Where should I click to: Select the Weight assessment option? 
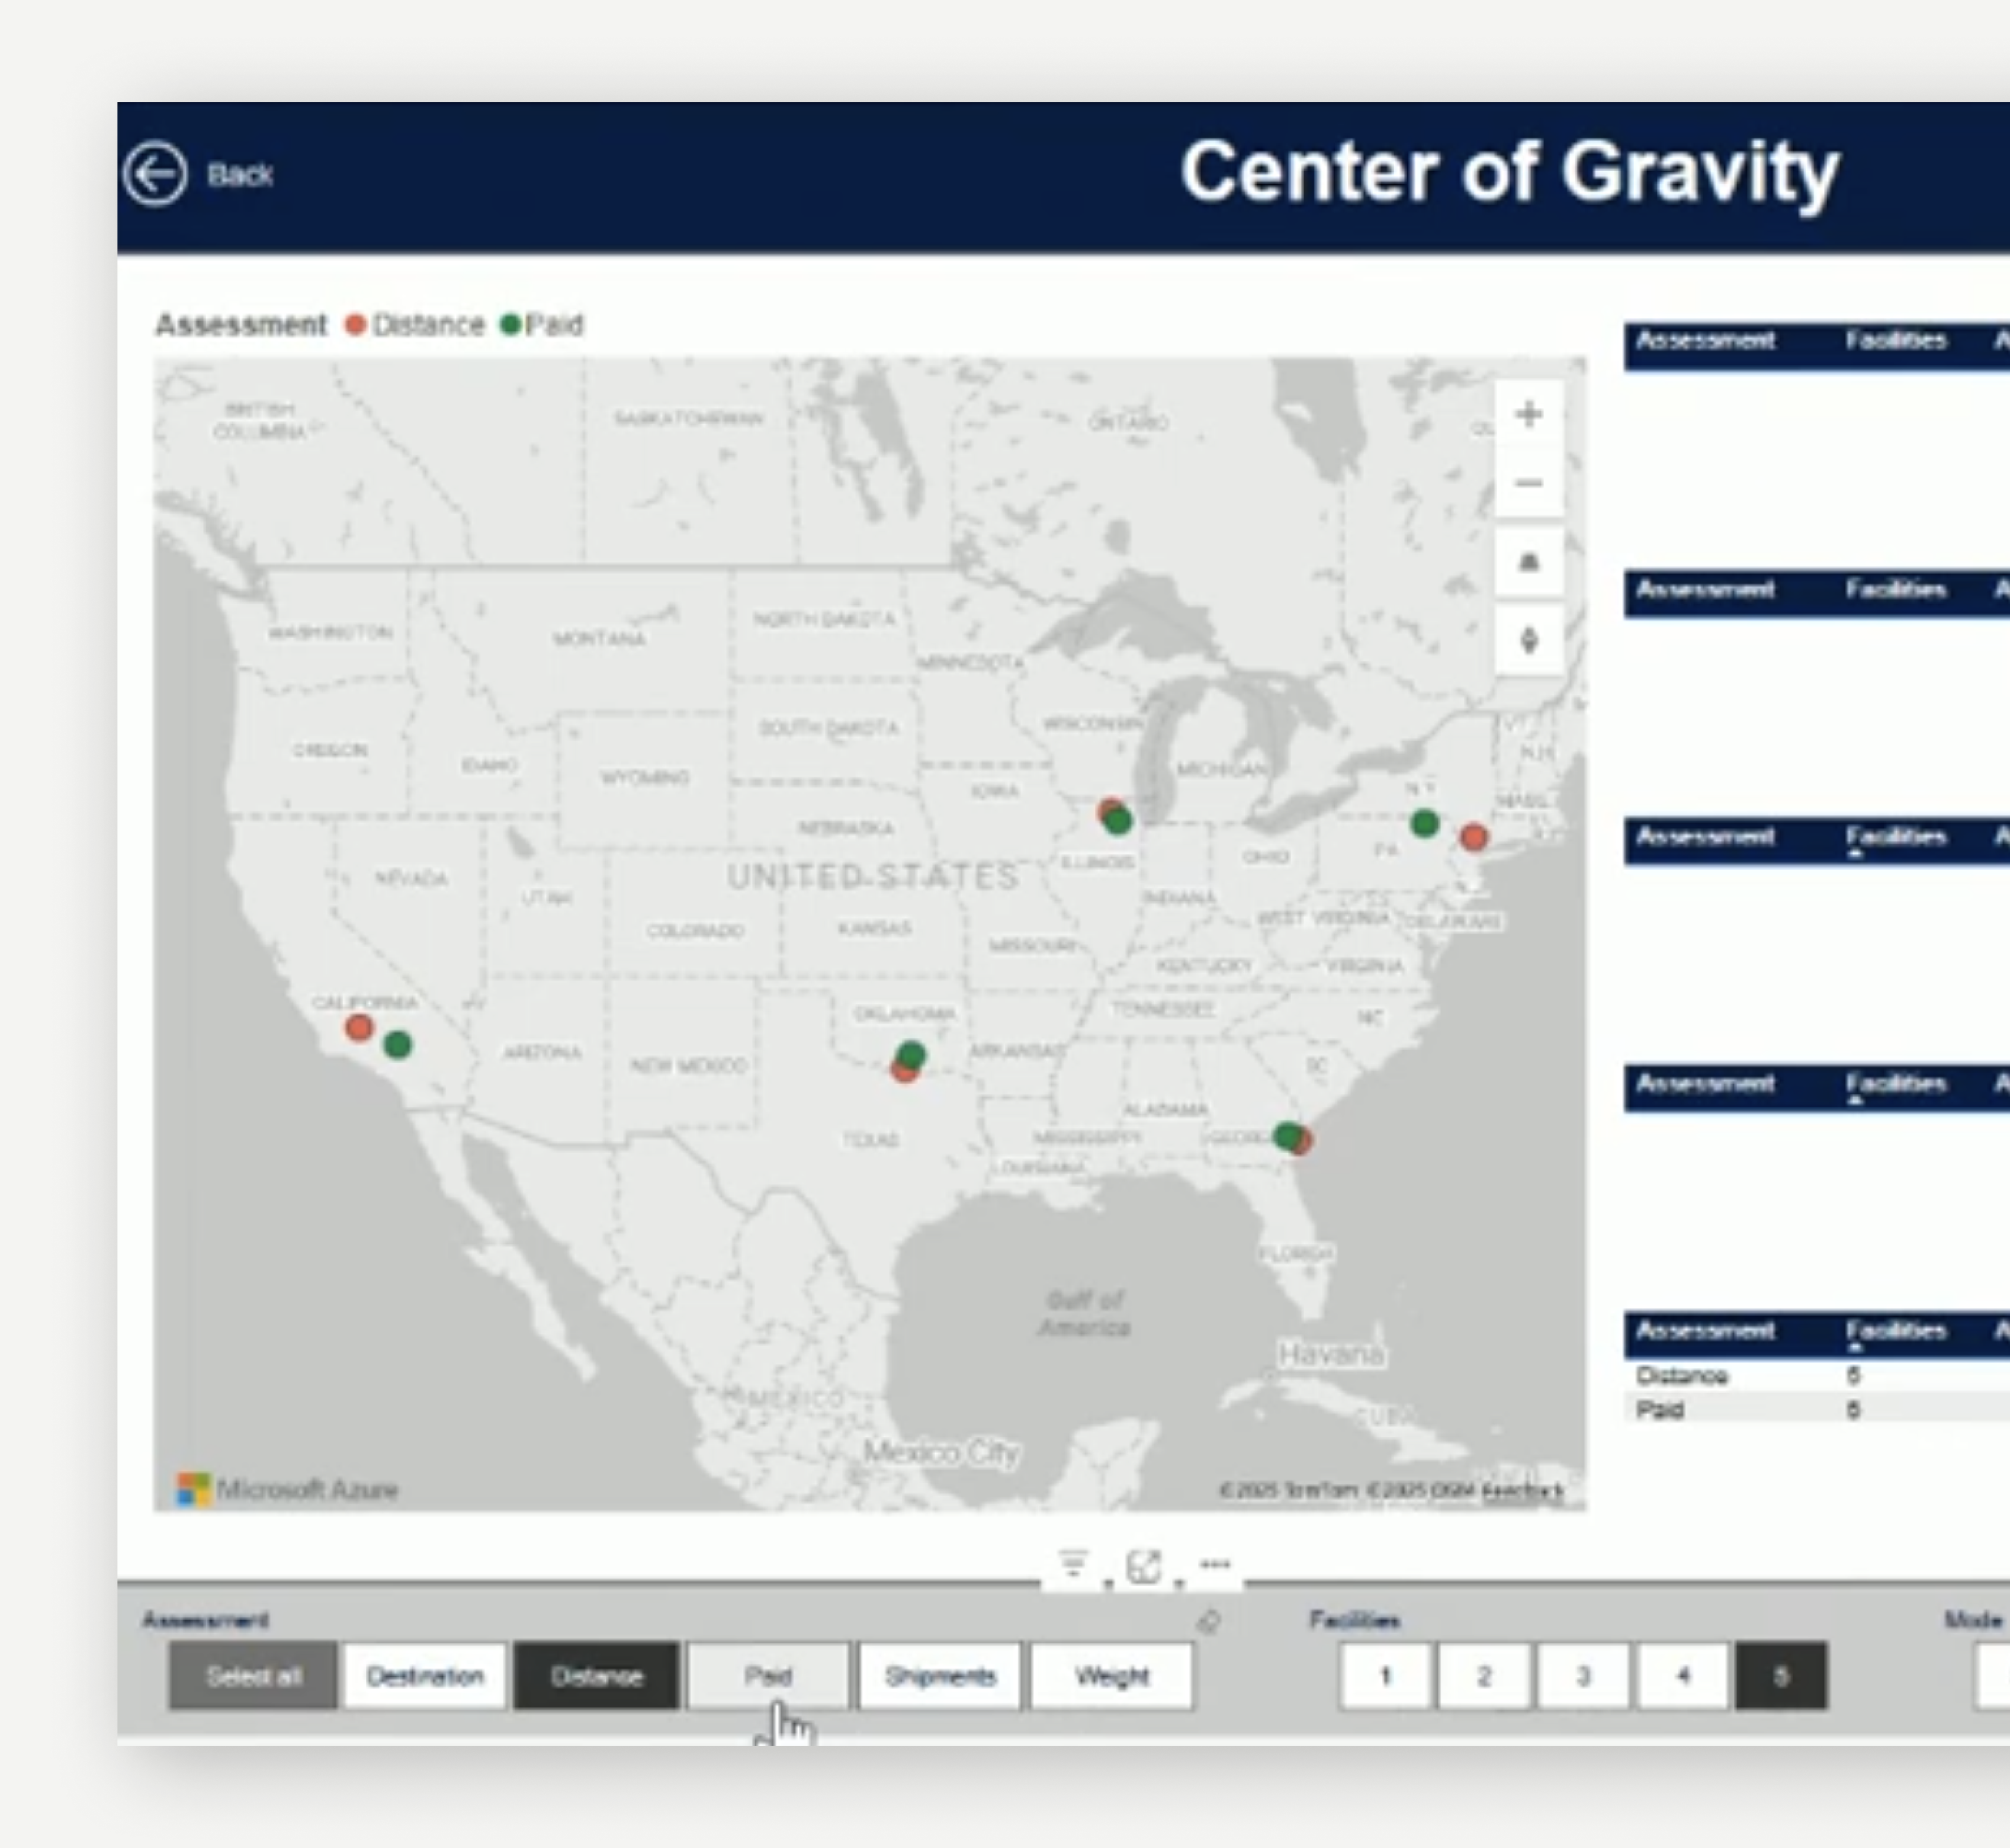(x=1112, y=1676)
